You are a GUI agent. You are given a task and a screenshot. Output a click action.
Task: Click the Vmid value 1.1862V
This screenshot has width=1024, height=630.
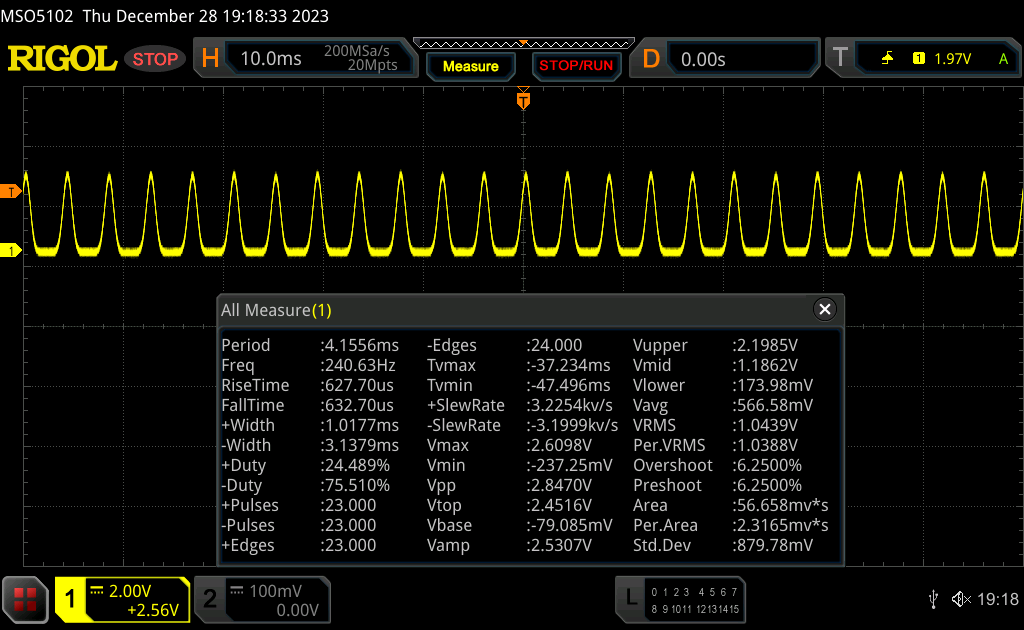765,365
